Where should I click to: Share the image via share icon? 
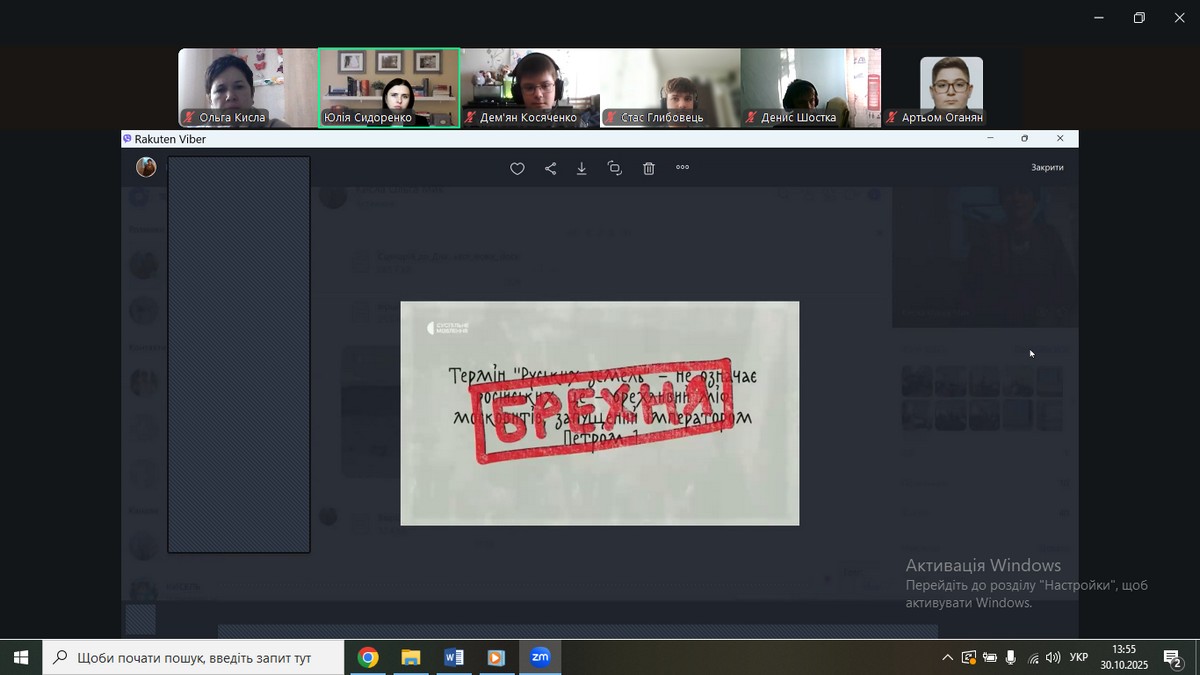pos(550,169)
